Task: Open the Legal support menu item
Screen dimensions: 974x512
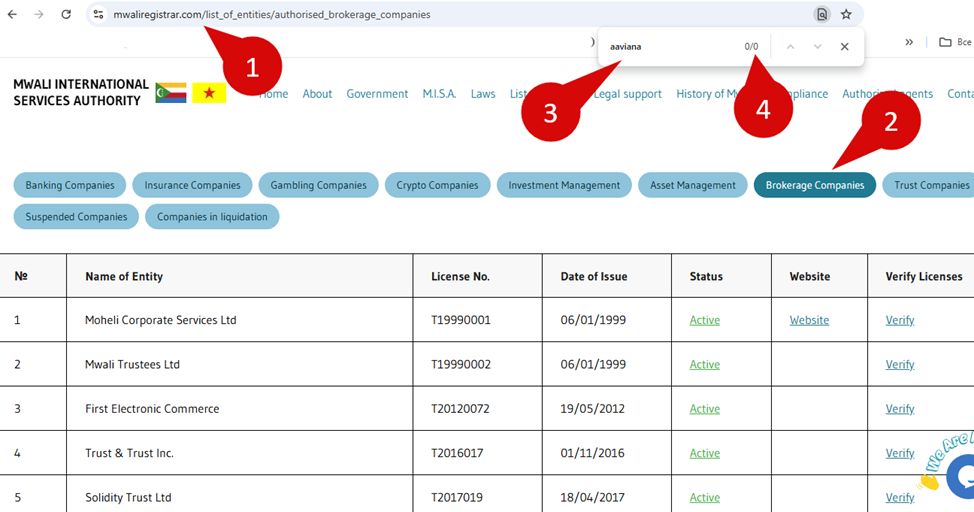Action: [627, 94]
